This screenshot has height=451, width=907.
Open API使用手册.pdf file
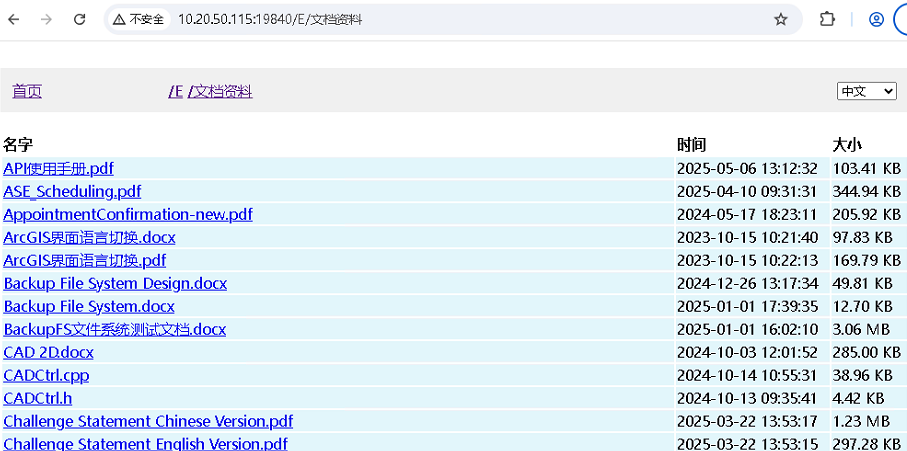(x=58, y=169)
